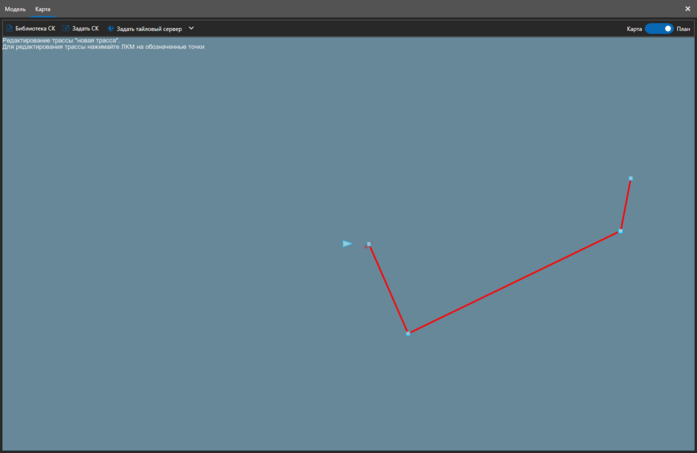The height and width of the screenshot is (453, 697).
Task: Click the blue arrow start marker
Action: point(347,243)
